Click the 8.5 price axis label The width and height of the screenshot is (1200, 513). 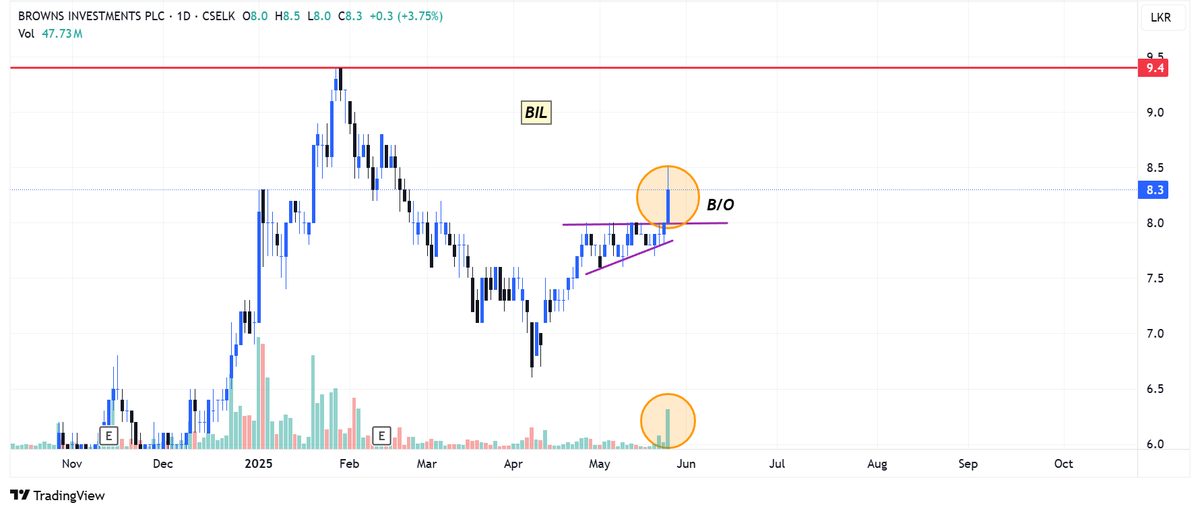tap(1155, 168)
